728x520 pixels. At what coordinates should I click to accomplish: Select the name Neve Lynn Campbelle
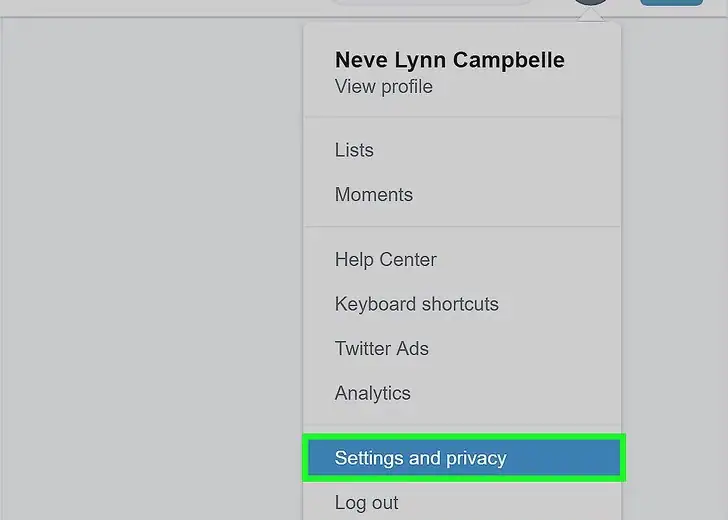pyautogui.click(x=449, y=60)
